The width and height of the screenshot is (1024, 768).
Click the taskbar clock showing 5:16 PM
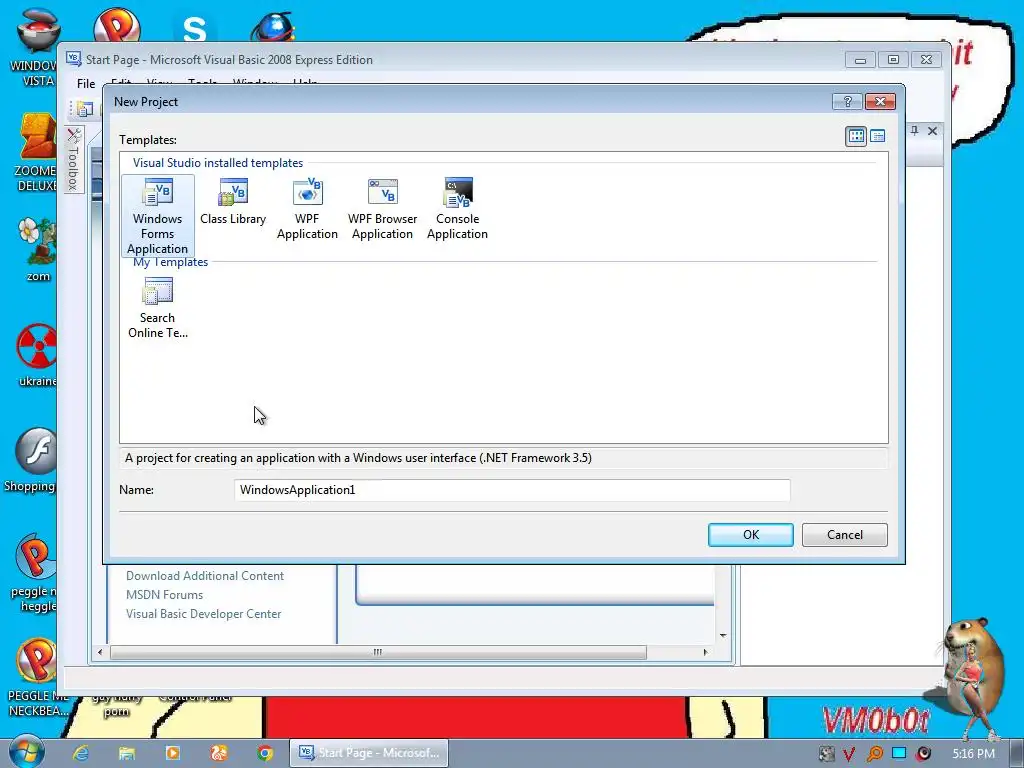[x=973, y=754]
